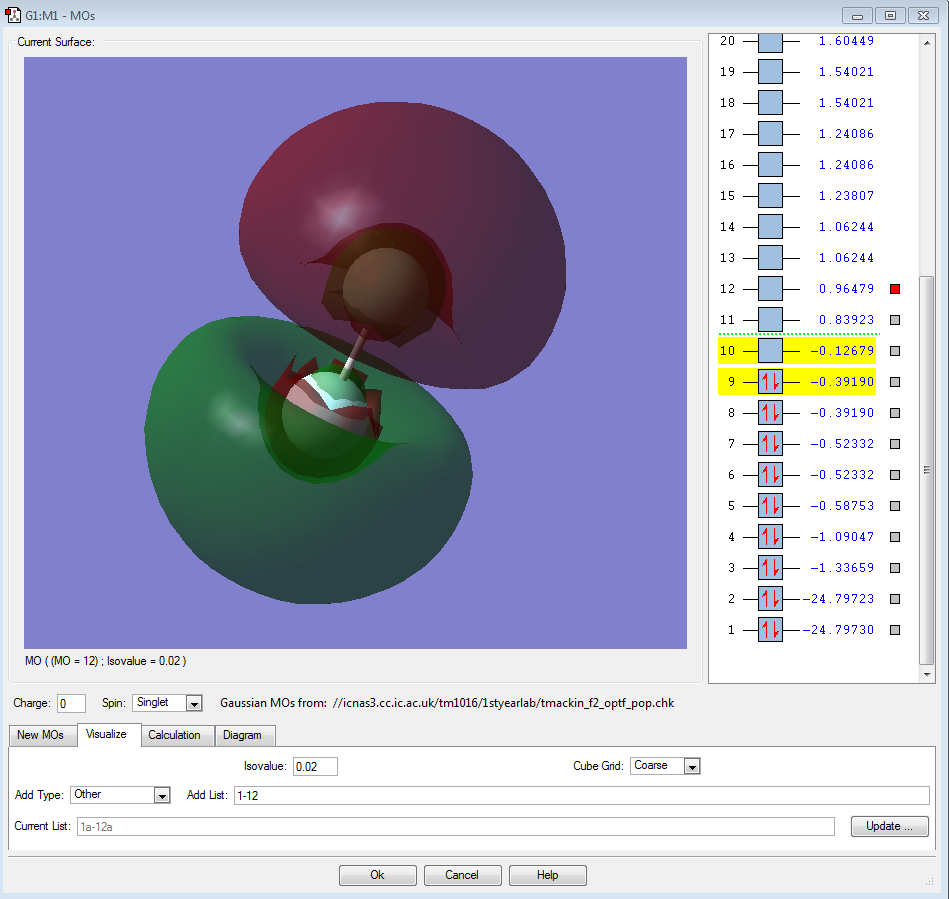
Task: Open the Diagram tab
Action: 242,735
